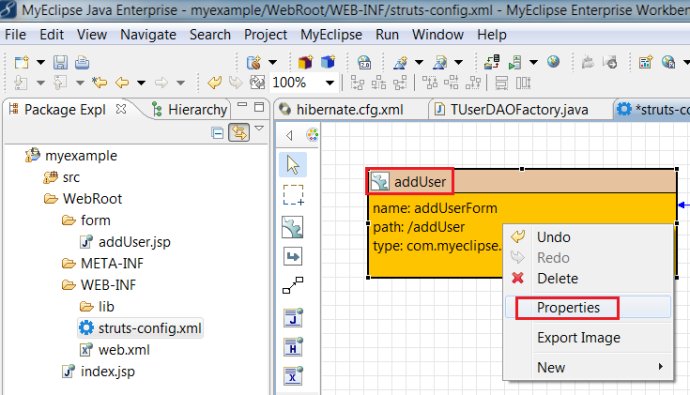The height and width of the screenshot is (395, 690).
Task: Click the purple box package toolbar icon
Action: click(305, 62)
